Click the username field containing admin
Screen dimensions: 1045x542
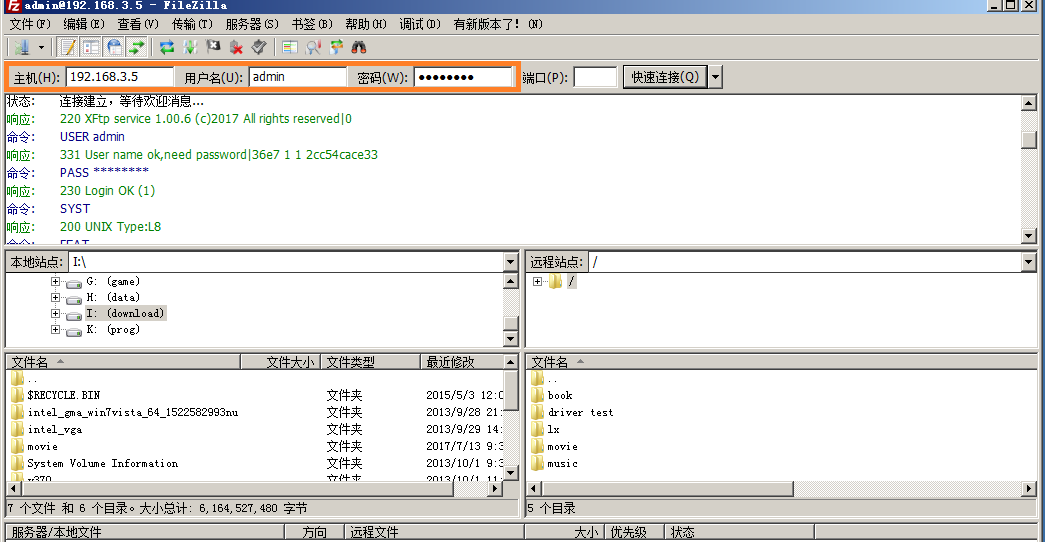(298, 77)
